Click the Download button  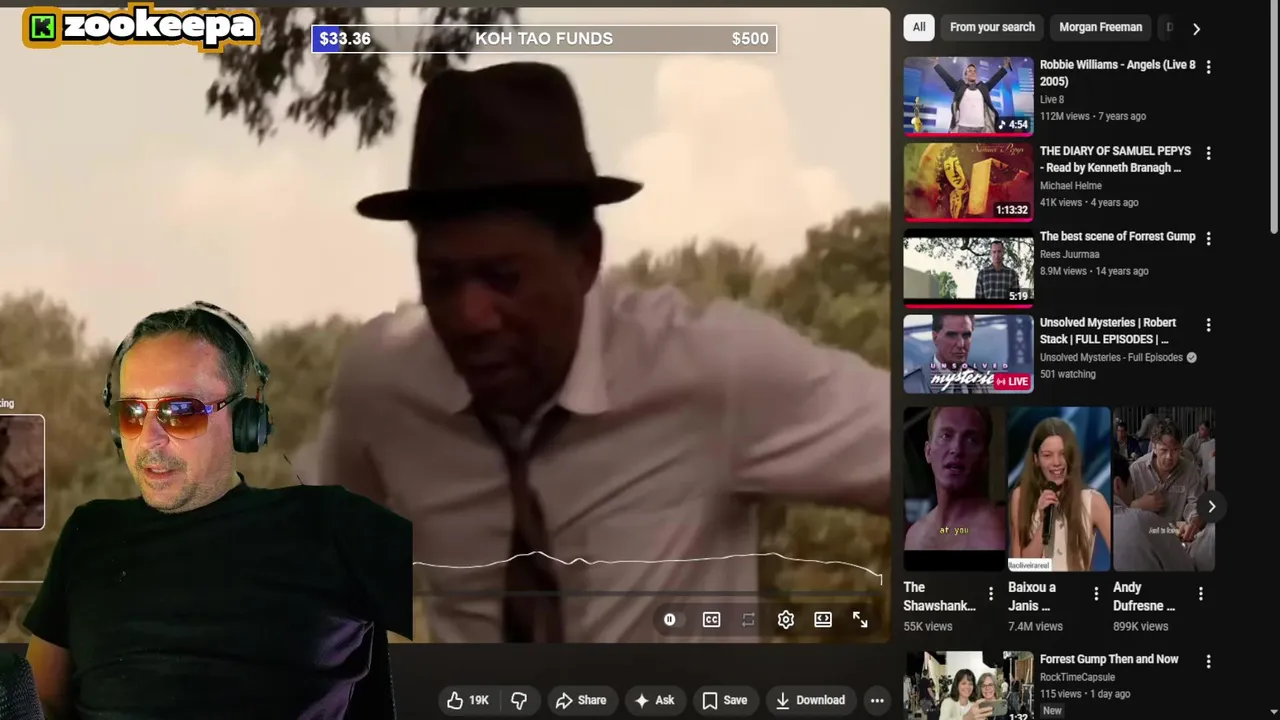pyautogui.click(x=810, y=700)
